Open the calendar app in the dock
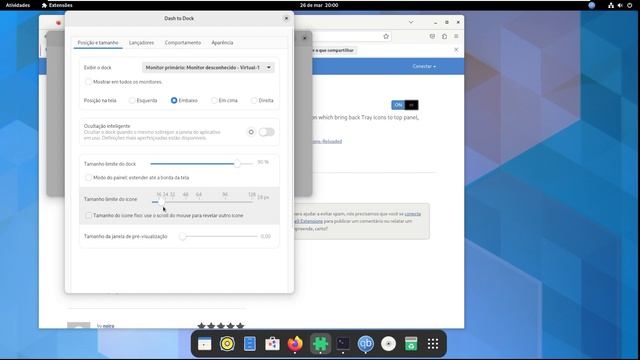Image resolution: width=640 pixels, height=360 pixels. [204, 344]
